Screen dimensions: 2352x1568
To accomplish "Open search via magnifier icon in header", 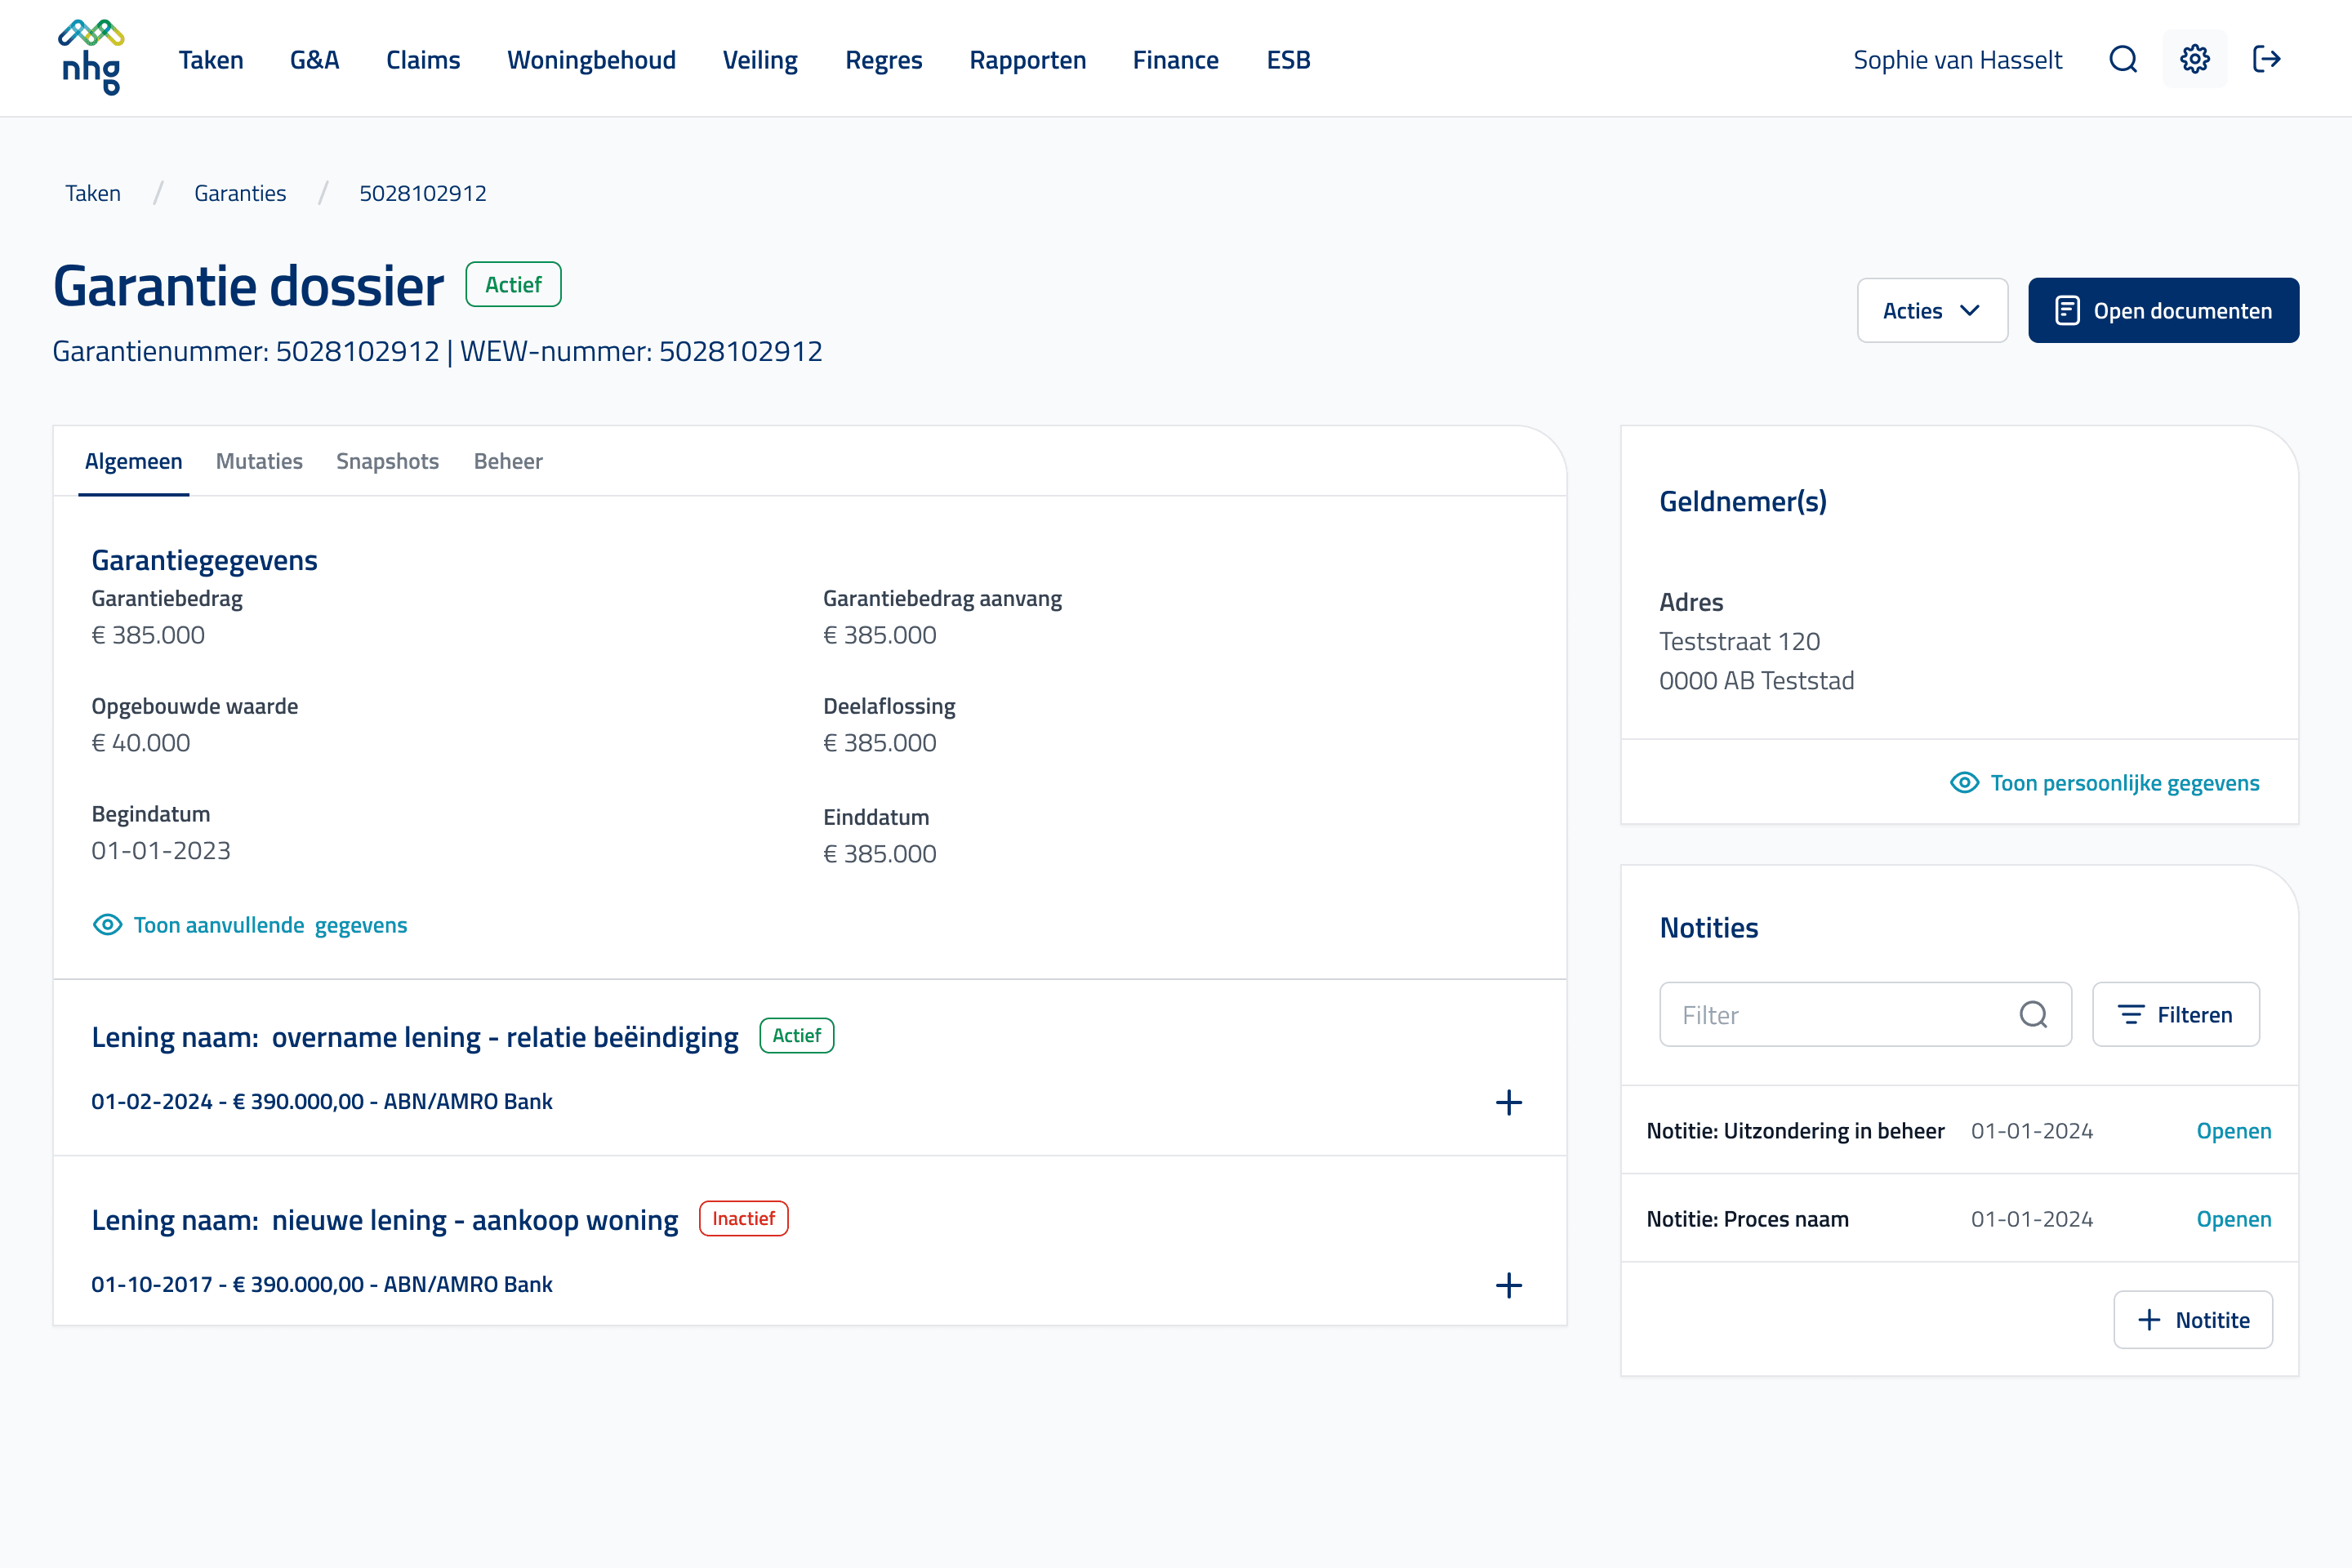I will tap(2123, 59).
